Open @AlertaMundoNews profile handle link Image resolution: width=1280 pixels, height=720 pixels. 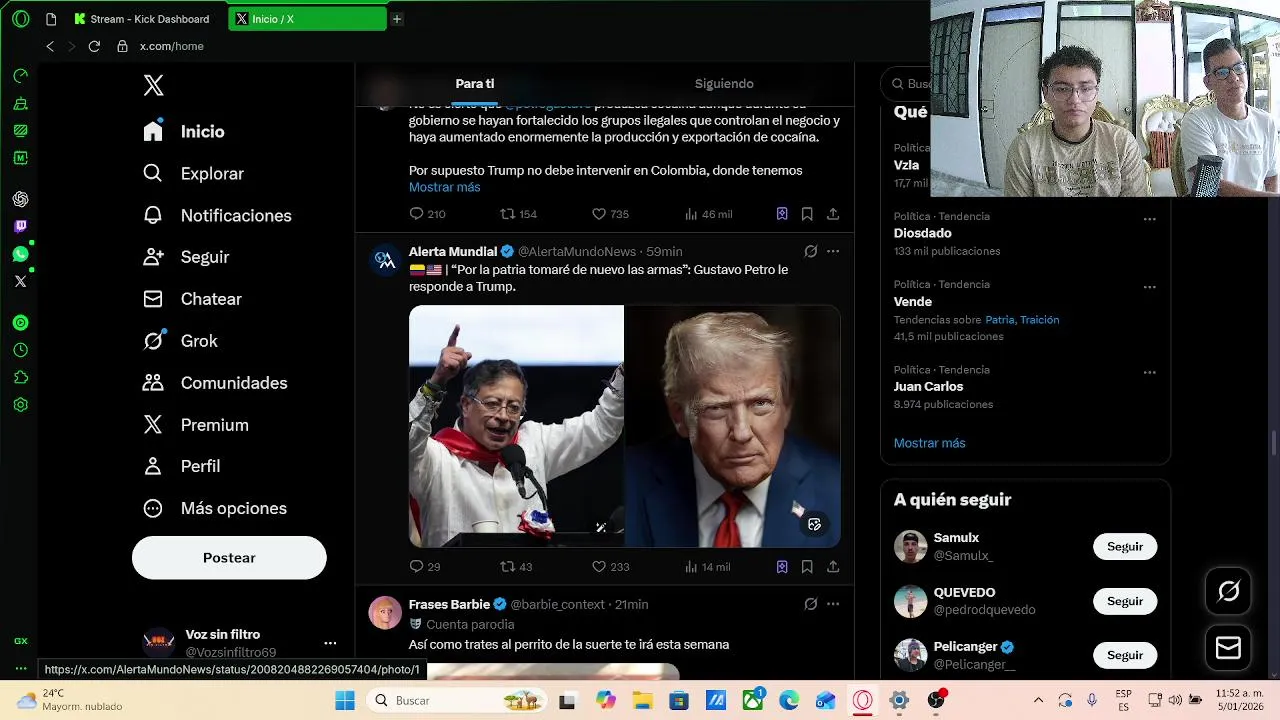coord(577,251)
